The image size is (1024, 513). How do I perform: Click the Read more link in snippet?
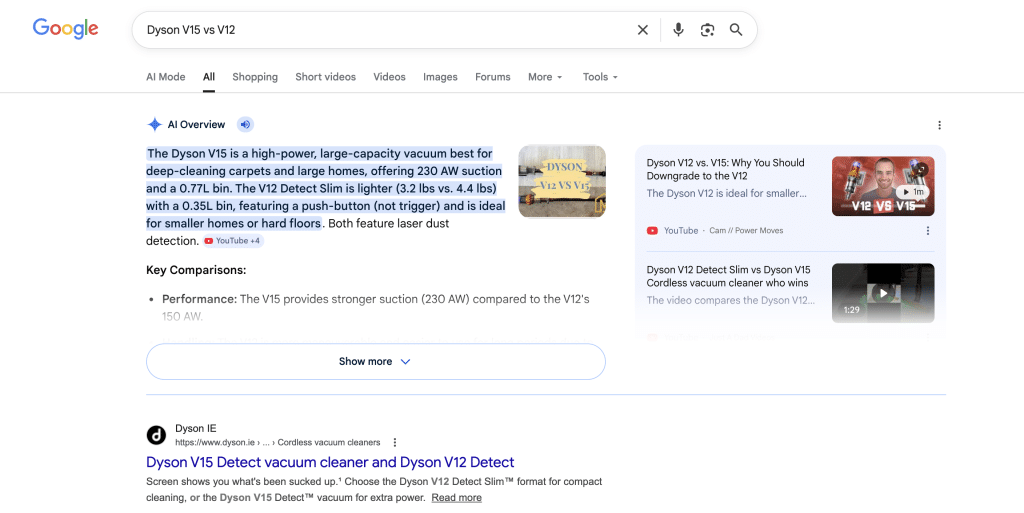(456, 498)
